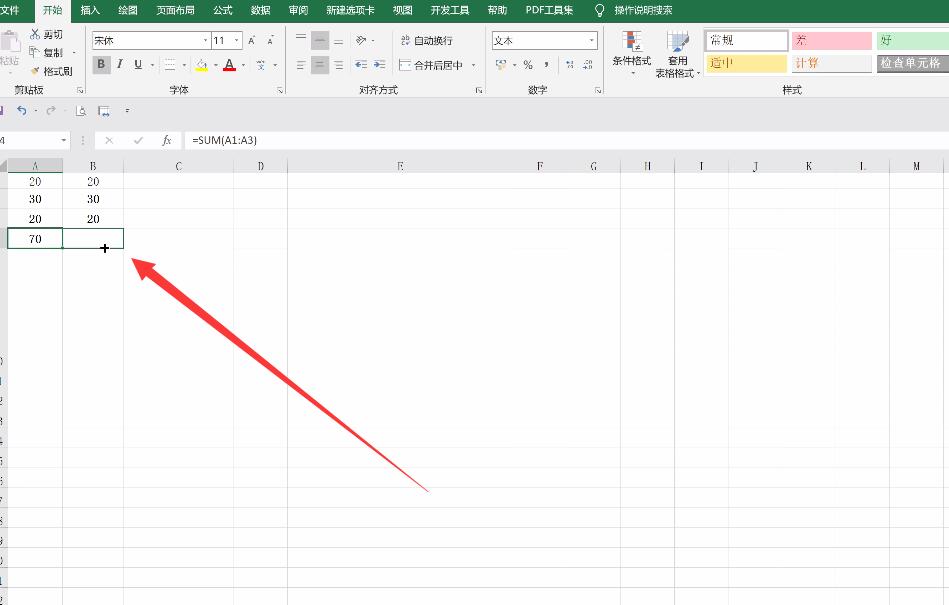Toggle bottom vertical alignment
The width and height of the screenshot is (949, 605).
click(x=338, y=41)
